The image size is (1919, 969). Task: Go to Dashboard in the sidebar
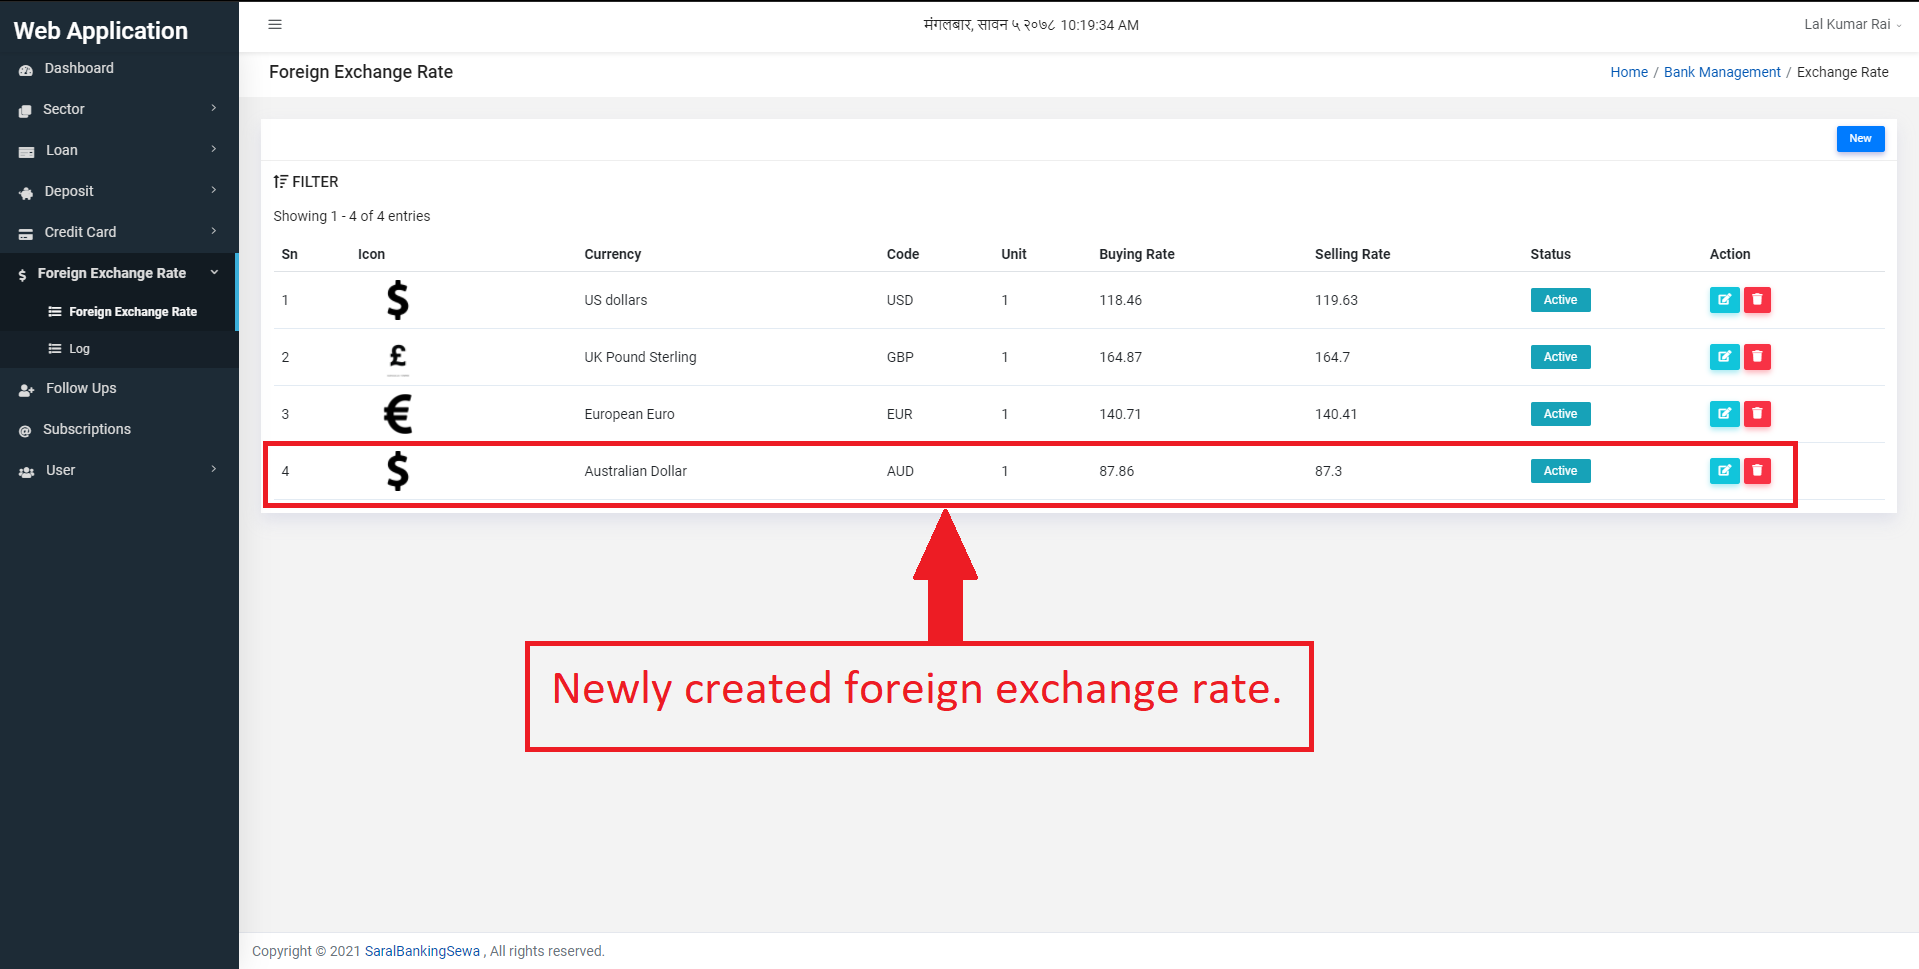pyautogui.click(x=119, y=68)
